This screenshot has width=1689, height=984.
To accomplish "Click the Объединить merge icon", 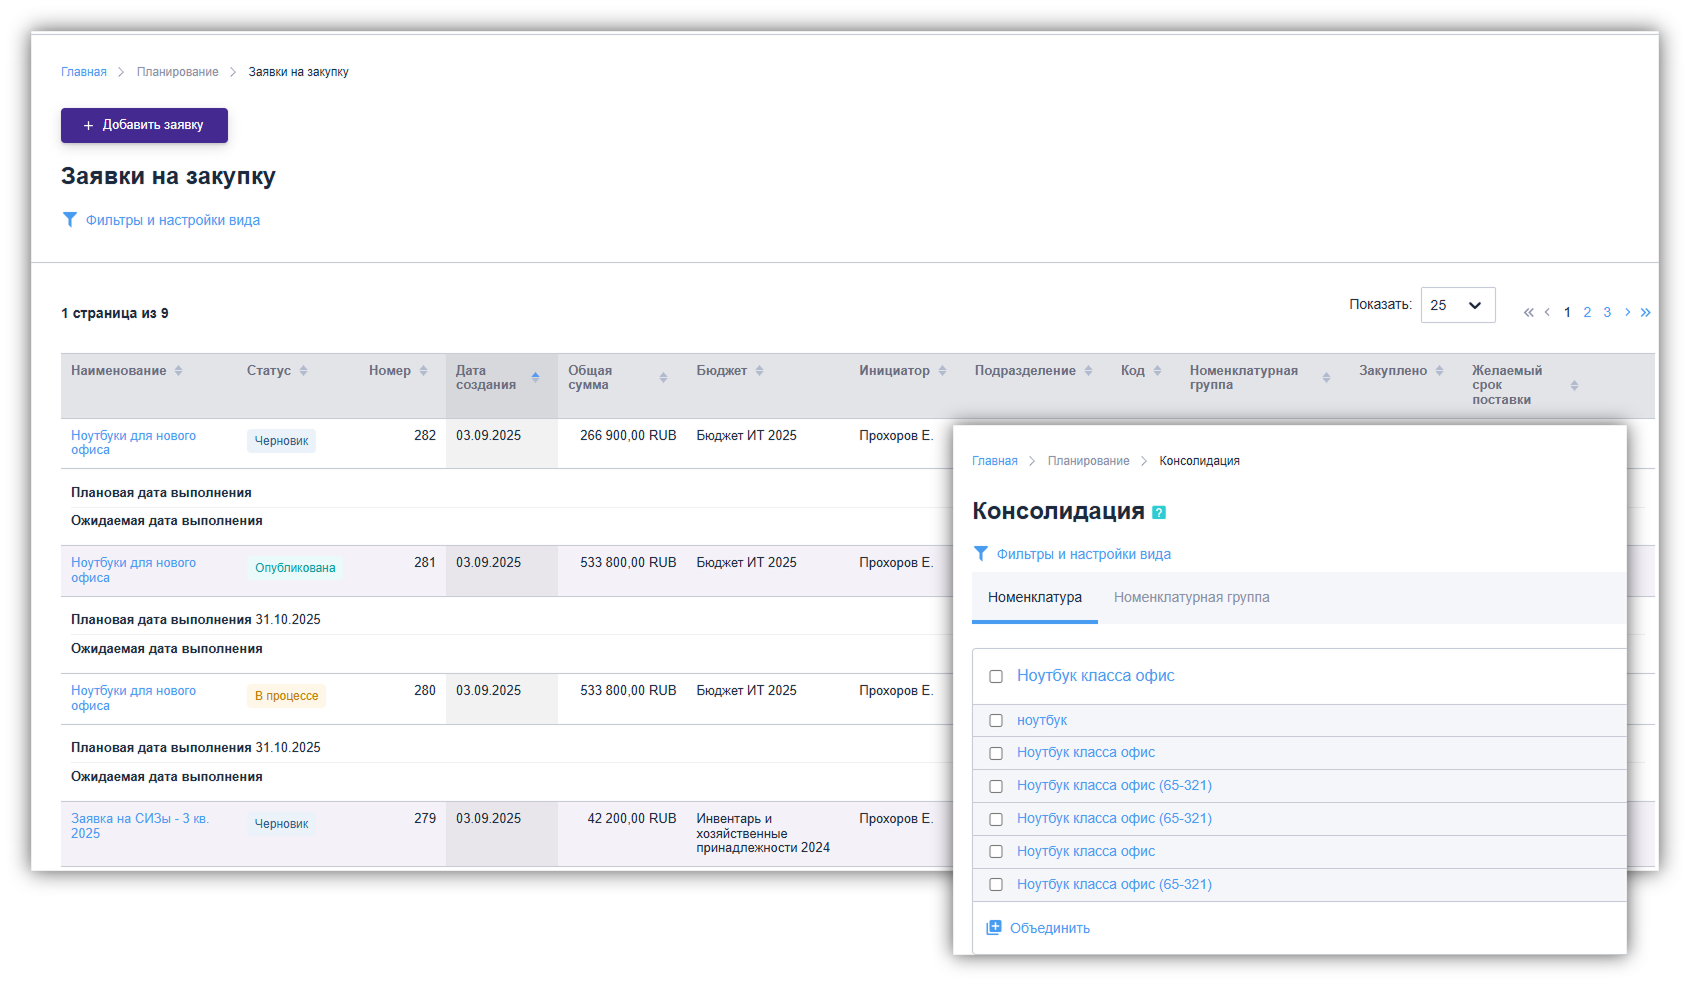I will pyautogui.click(x=994, y=928).
